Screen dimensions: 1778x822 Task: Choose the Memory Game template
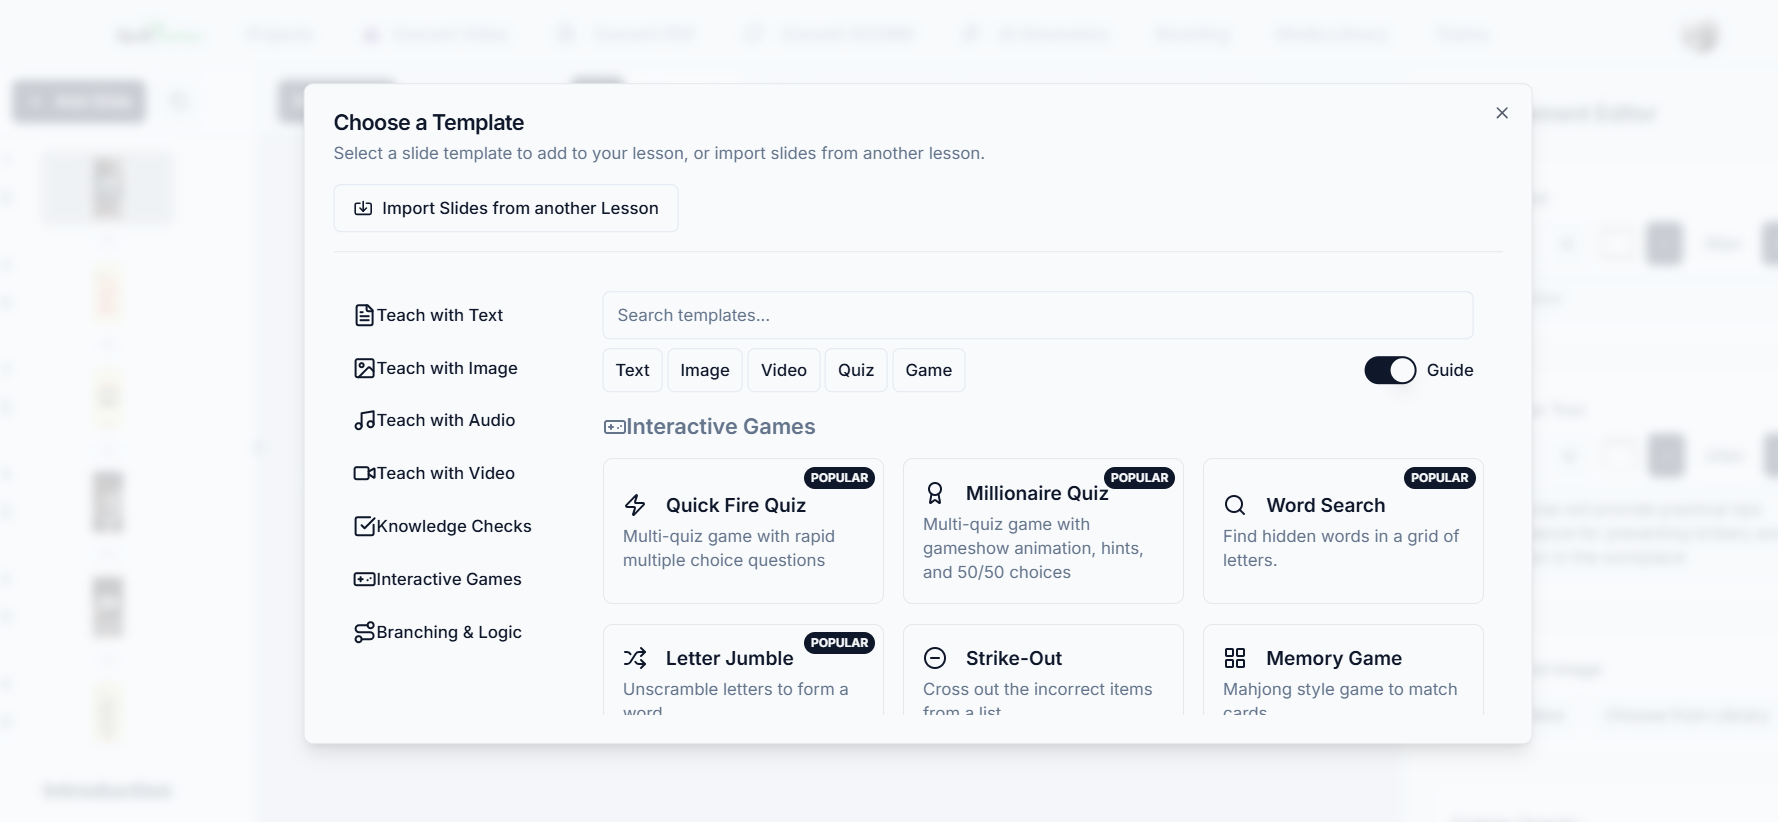pos(1343,670)
